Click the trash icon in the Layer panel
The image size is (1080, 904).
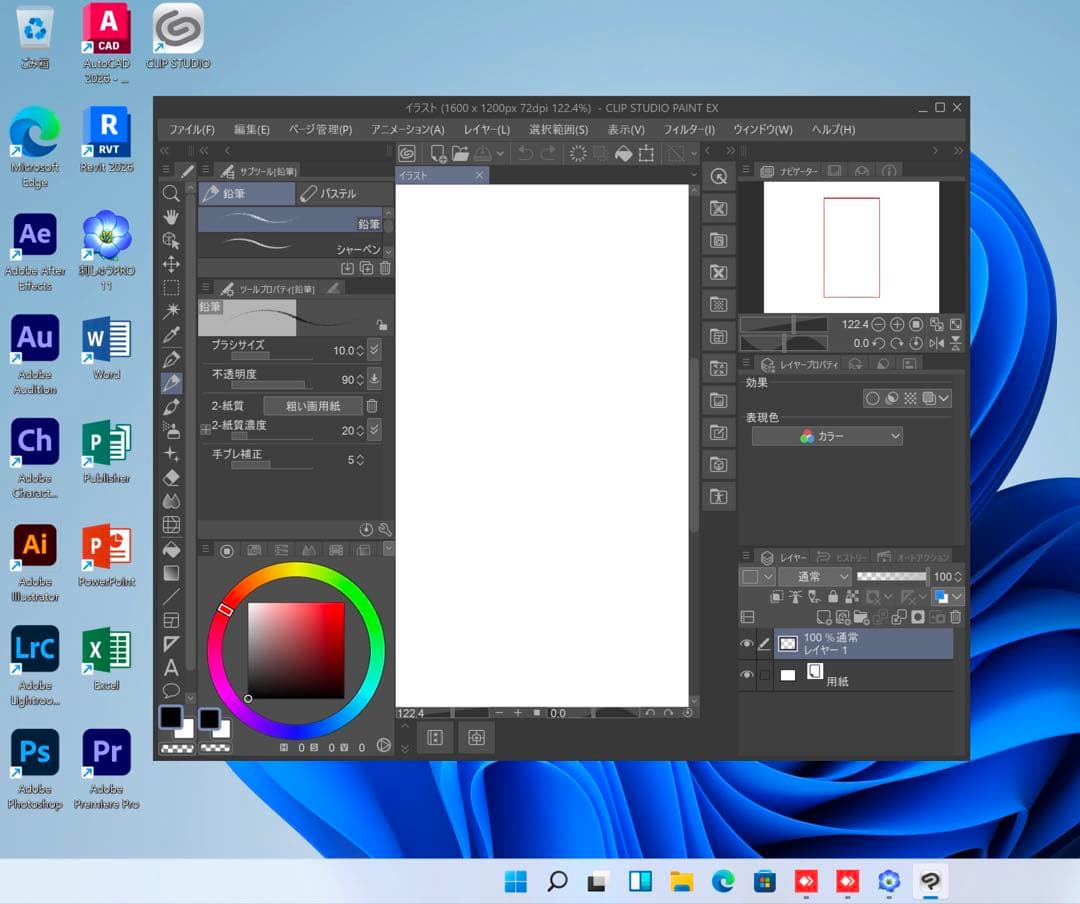[955, 618]
